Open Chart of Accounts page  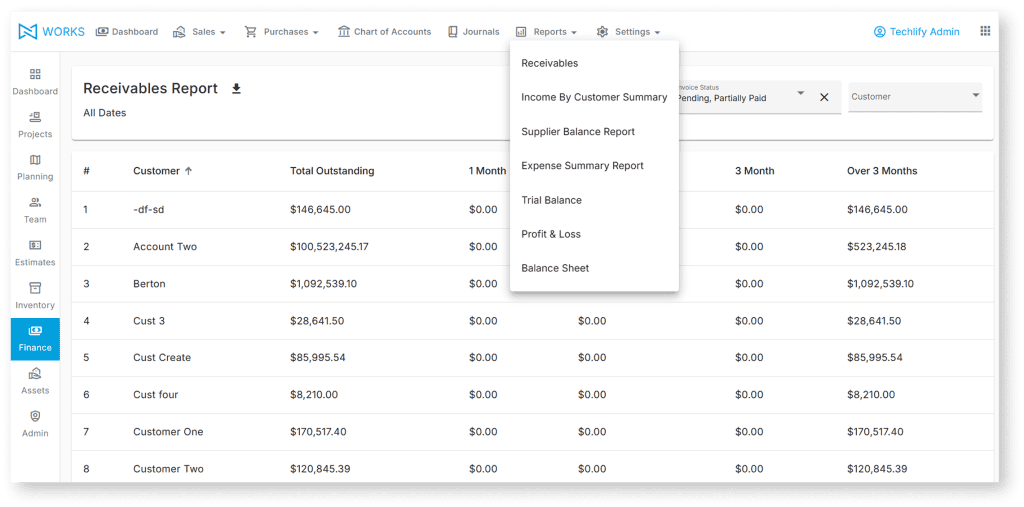tap(385, 31)
